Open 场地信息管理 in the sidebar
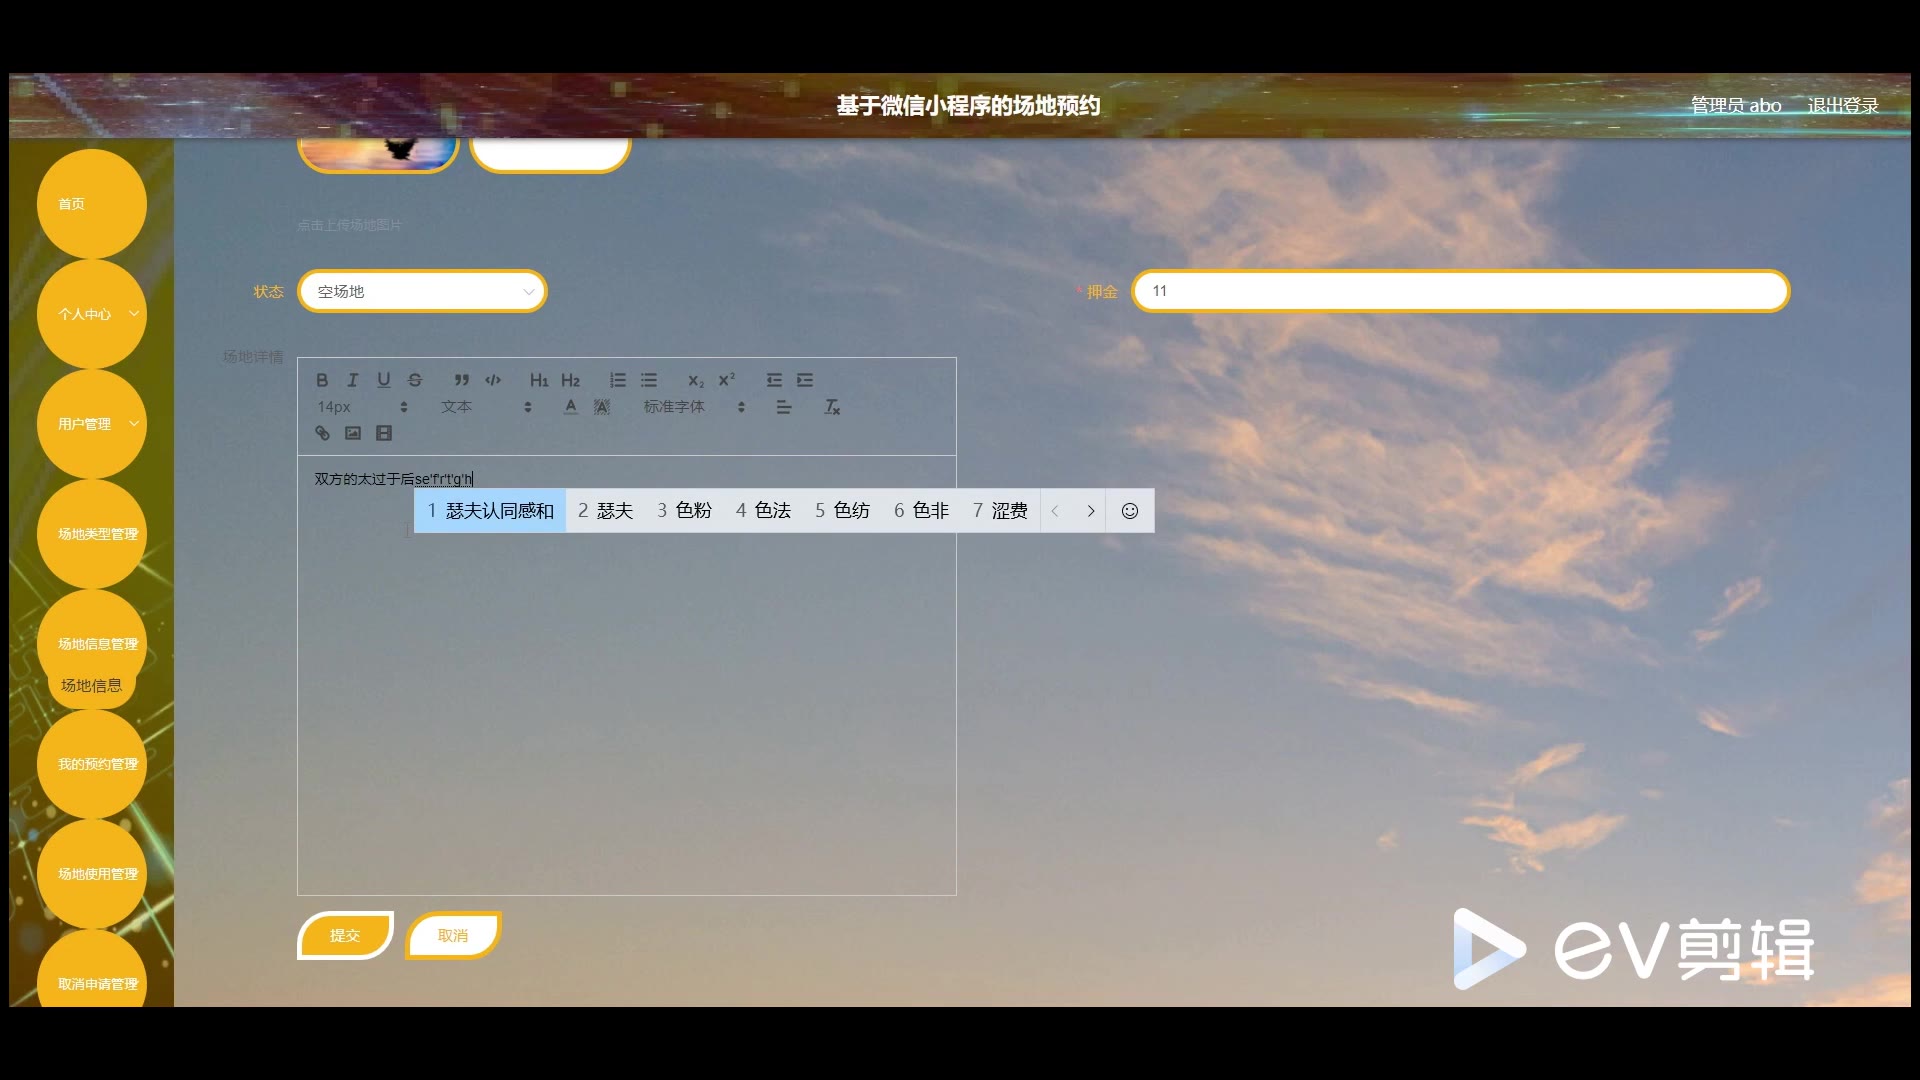Image resolution: width=1920 pixels, height=1080 pixels. pyautogui.click(x=92, y=644)
